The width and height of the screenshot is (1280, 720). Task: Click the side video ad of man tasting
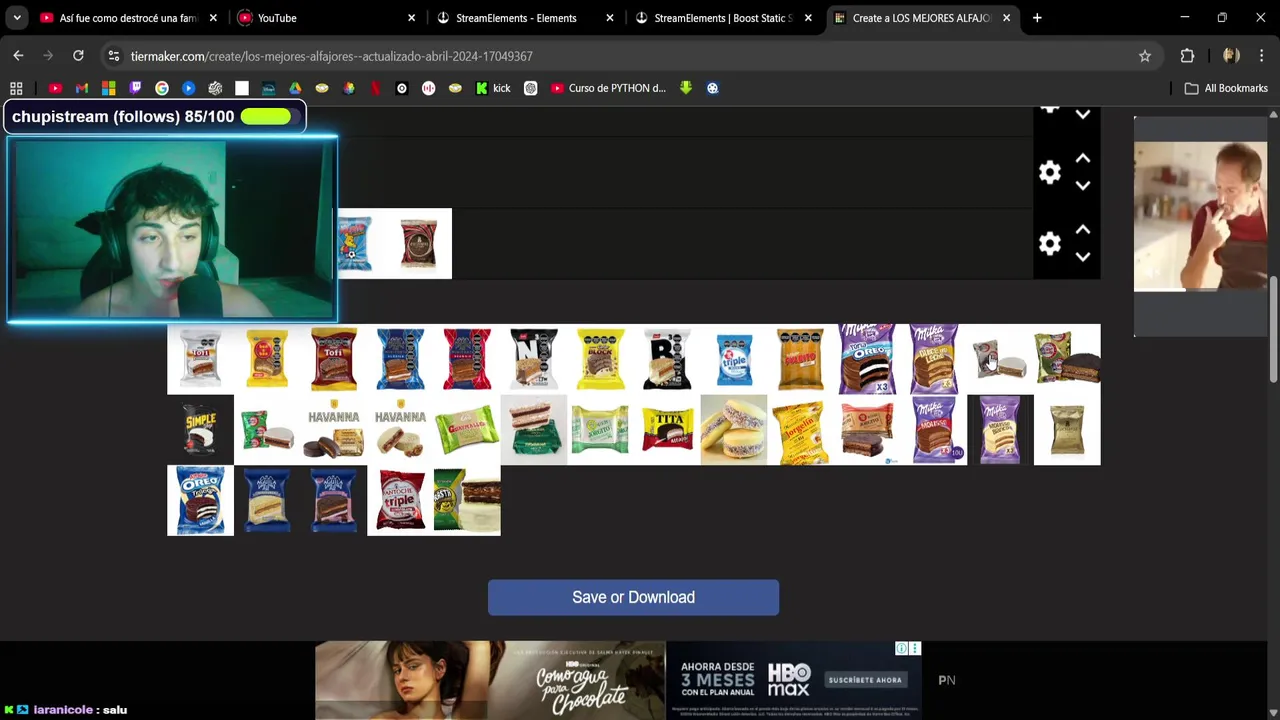click(1201, 216)
